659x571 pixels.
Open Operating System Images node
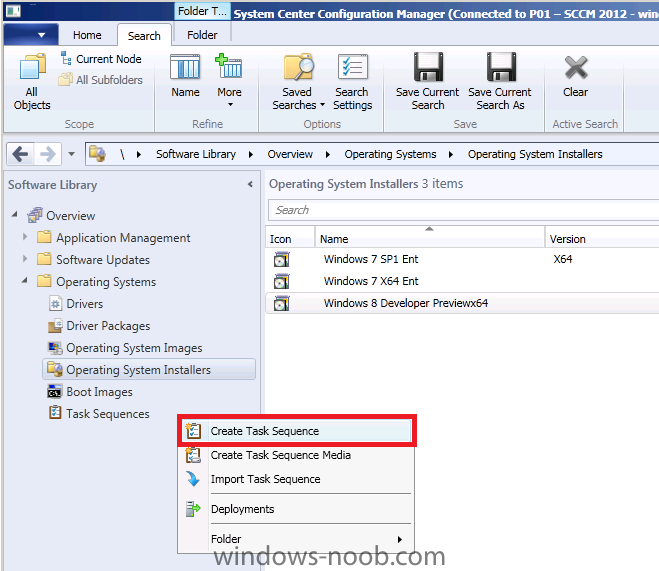pos(134,348)
